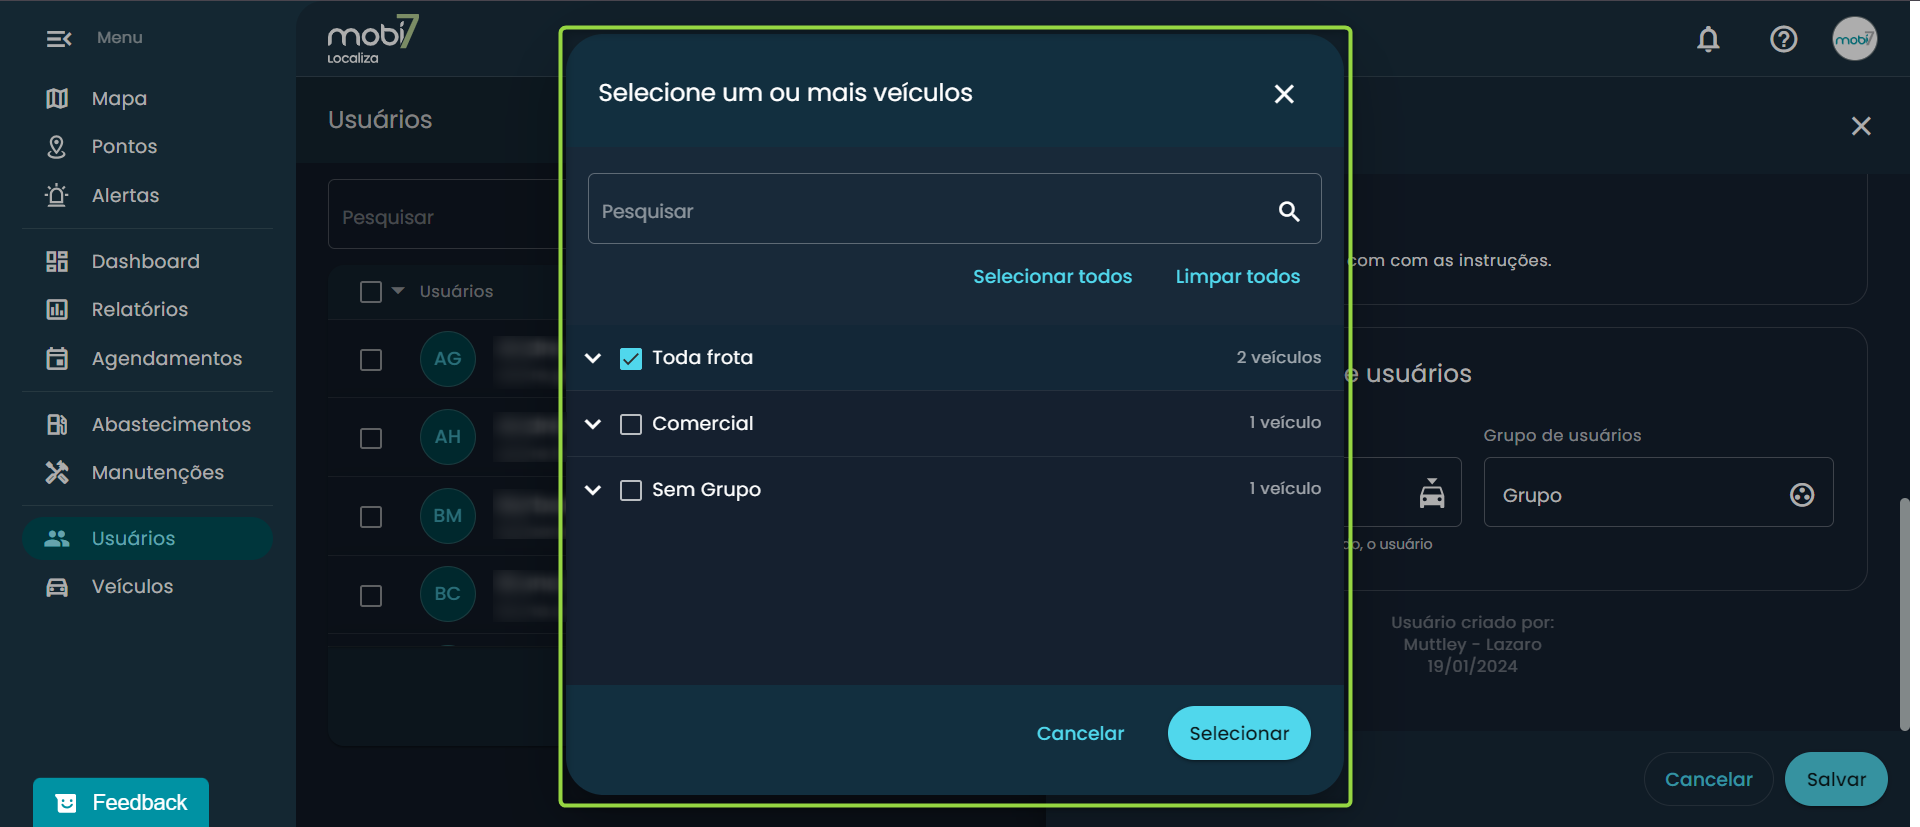Go to Dashboard in sidebar
Viewport: 1920px width, 827px height.
click(146, 261)
